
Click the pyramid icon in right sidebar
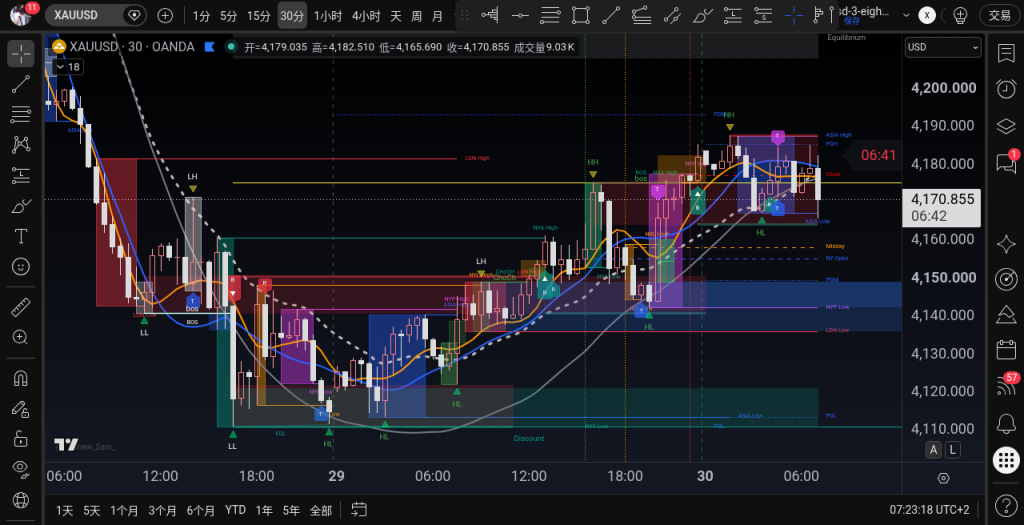(1006, 315)
